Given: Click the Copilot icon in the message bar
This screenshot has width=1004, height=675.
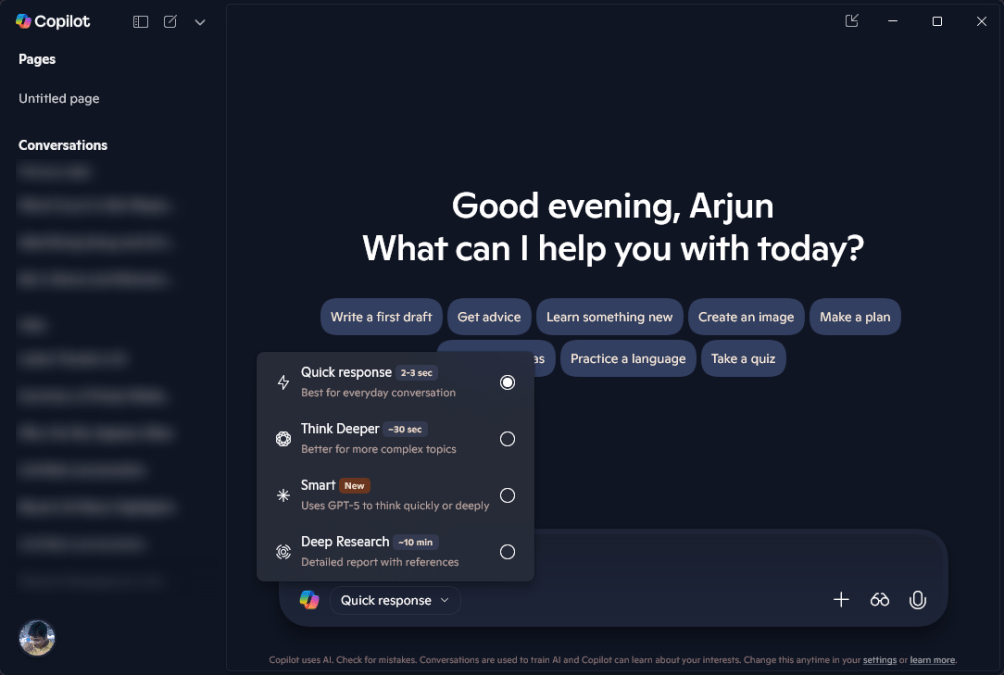Looking at the screenshot, I should 309,599.
